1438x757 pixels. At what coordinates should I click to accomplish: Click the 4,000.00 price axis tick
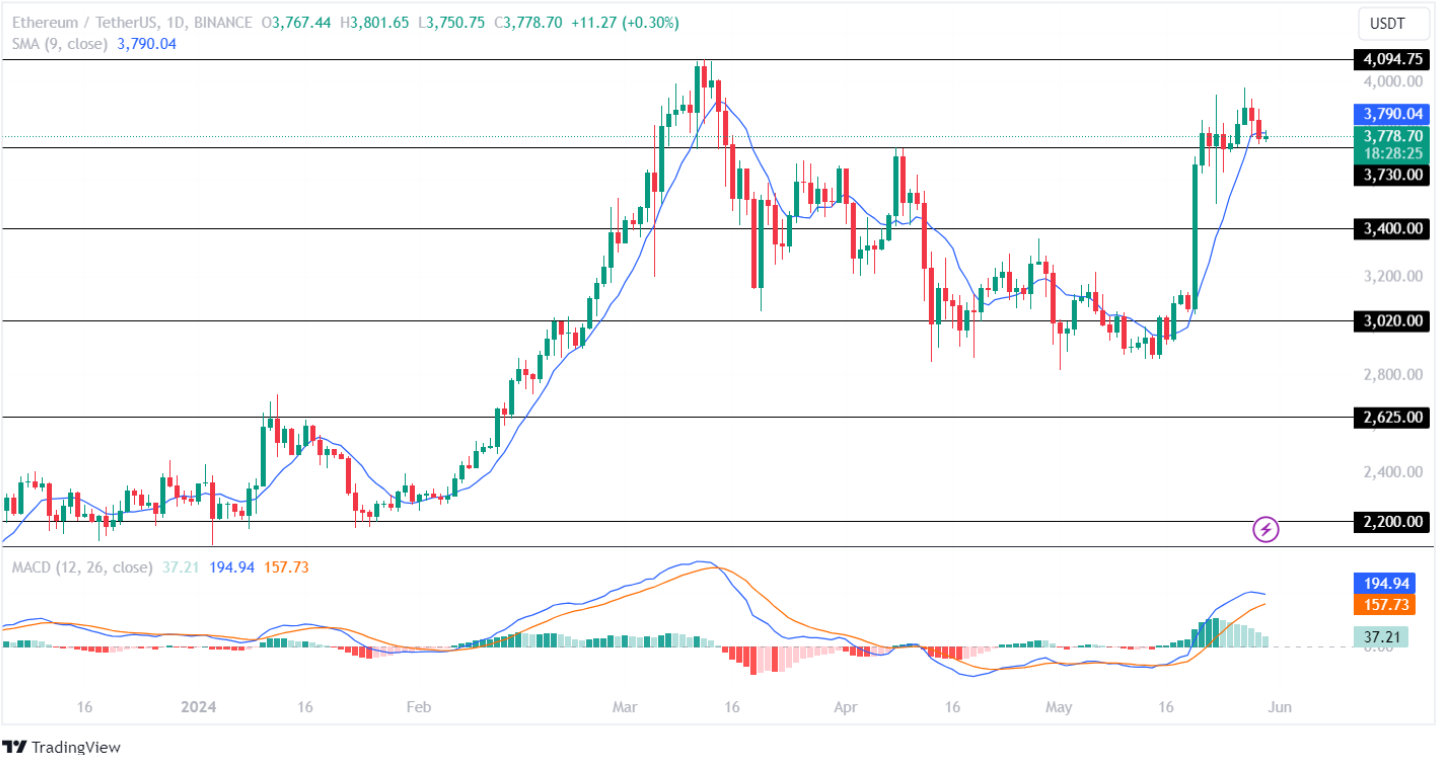click(x=1393, y=81)
